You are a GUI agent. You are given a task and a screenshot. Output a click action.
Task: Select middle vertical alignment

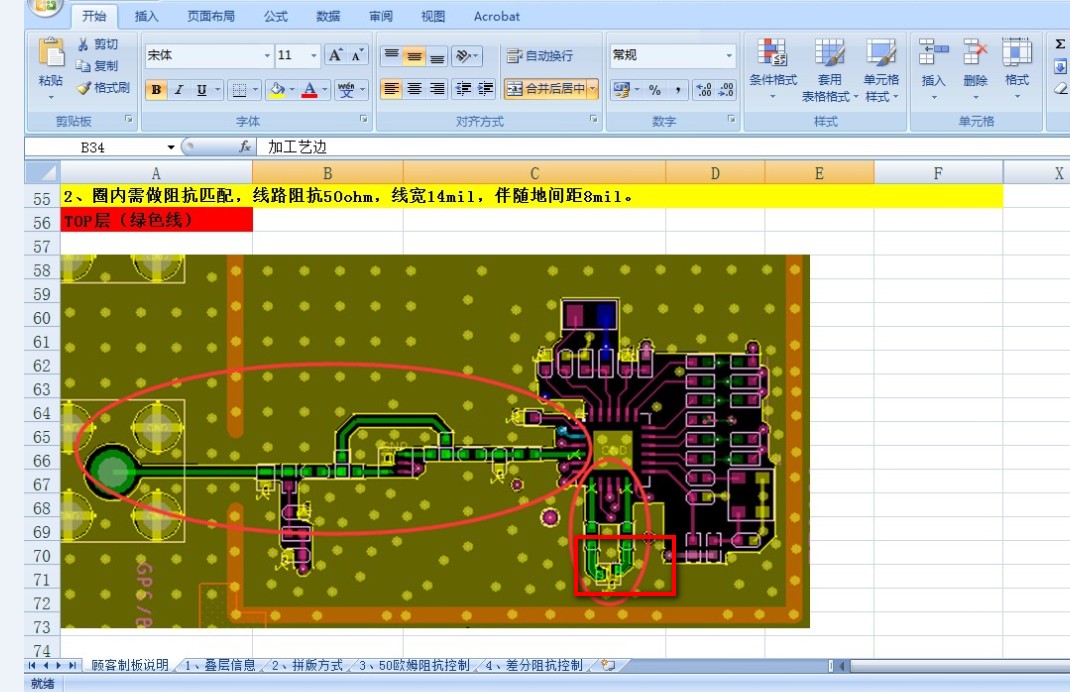point(414,55)
